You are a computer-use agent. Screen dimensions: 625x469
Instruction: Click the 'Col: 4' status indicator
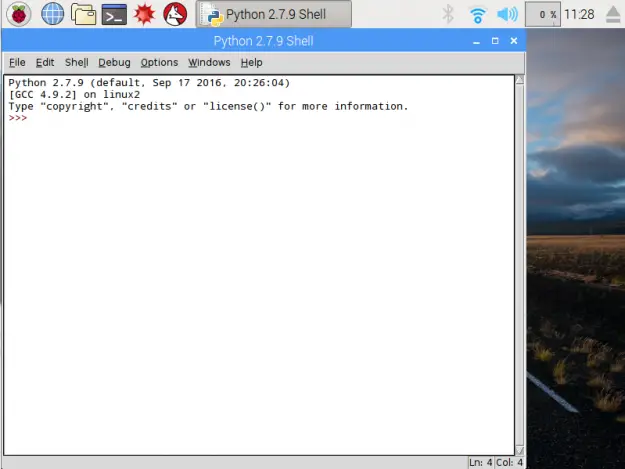(509, 463)
